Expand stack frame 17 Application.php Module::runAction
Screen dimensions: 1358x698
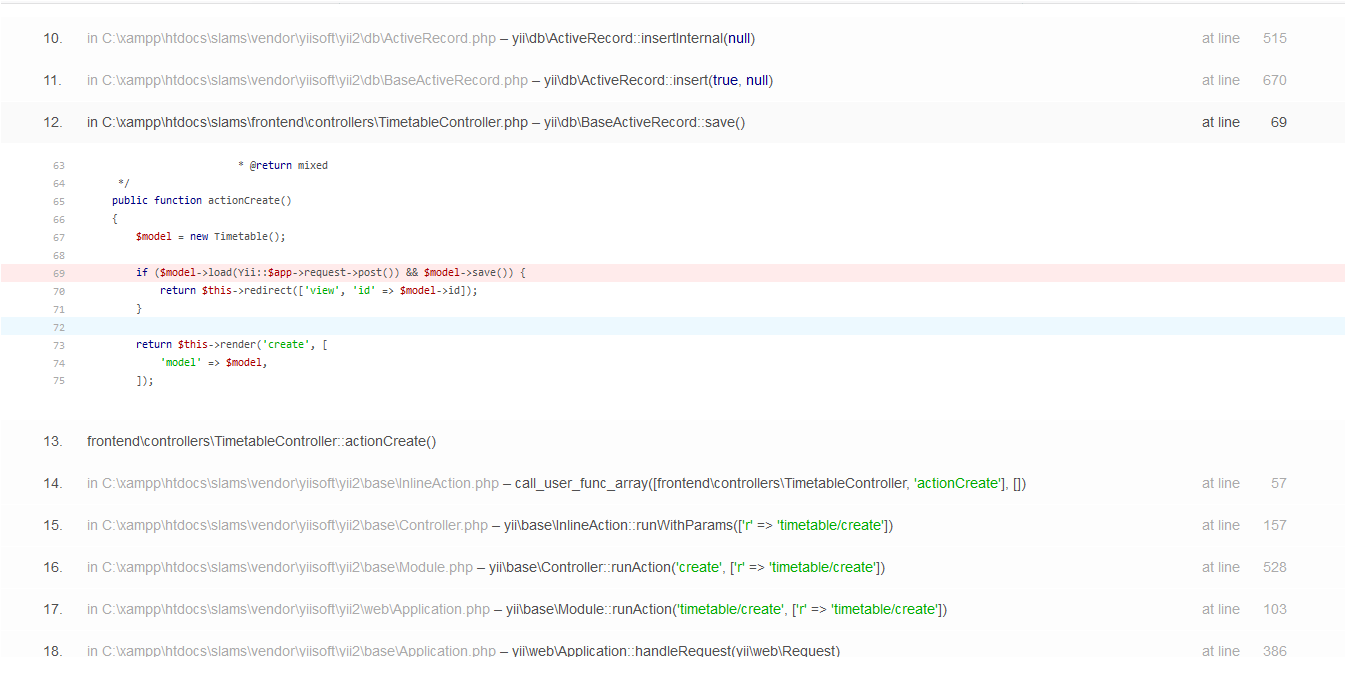[x=672, y=609]
